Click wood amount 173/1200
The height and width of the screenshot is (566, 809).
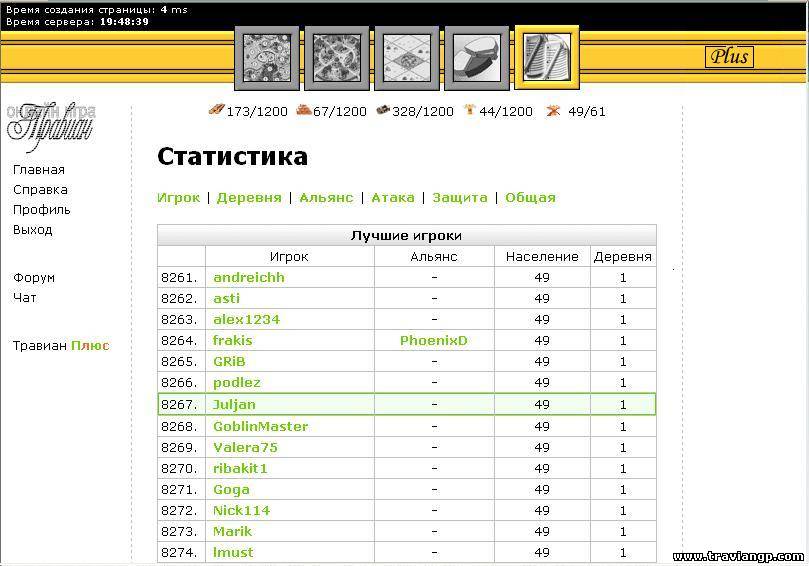tap(257, 111)
